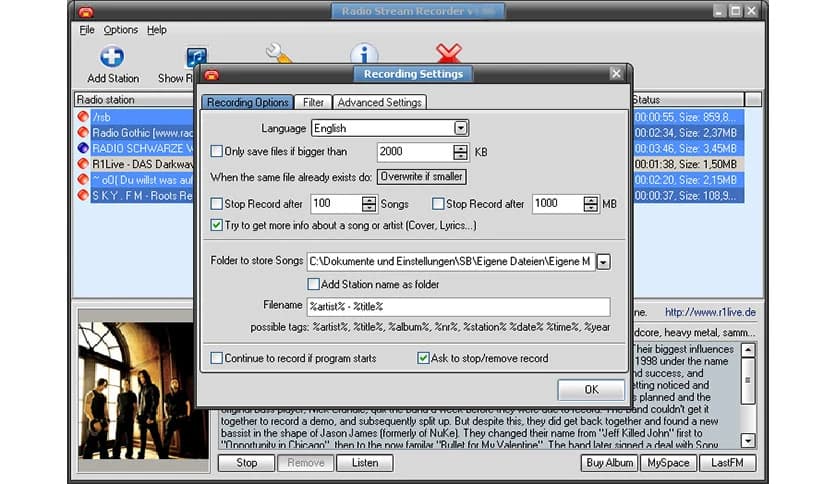Select the /rsb station row
Screen dimensions: 836x484
(x=142, y=117)
